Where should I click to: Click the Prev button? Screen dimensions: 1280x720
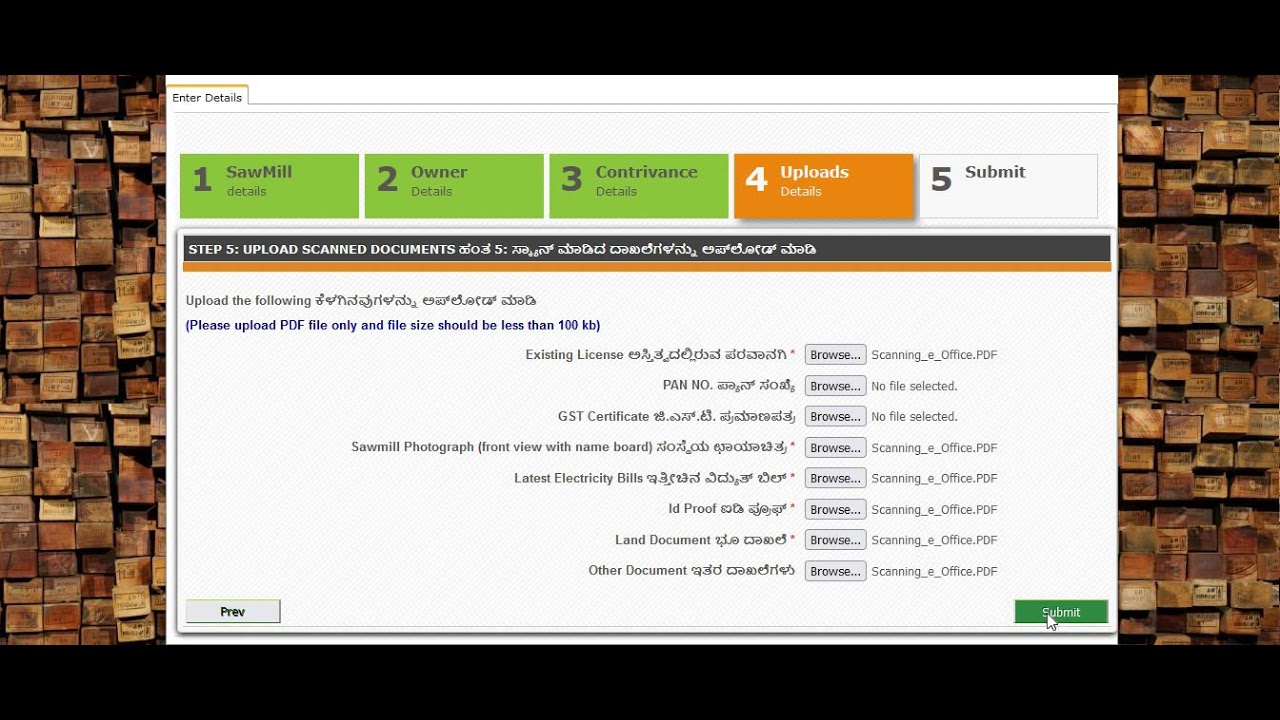point(233,612)
